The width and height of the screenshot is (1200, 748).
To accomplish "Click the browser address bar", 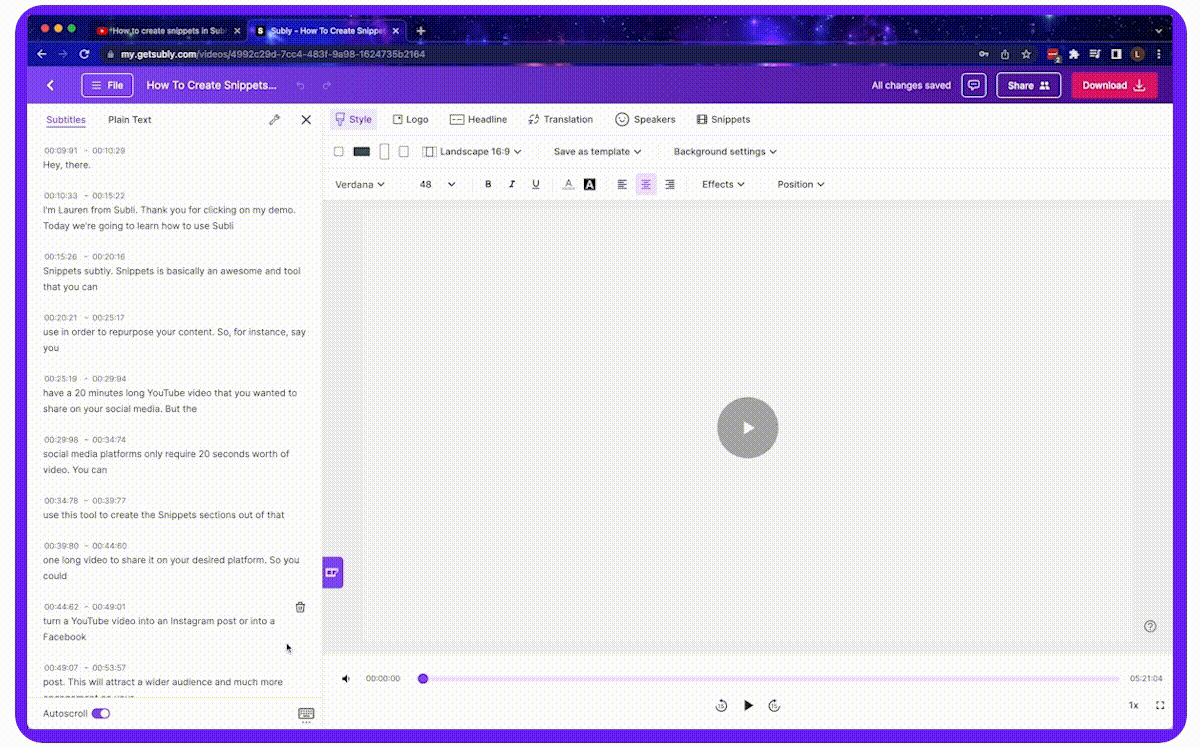I will pyautogui.click(x=540, y=54).
